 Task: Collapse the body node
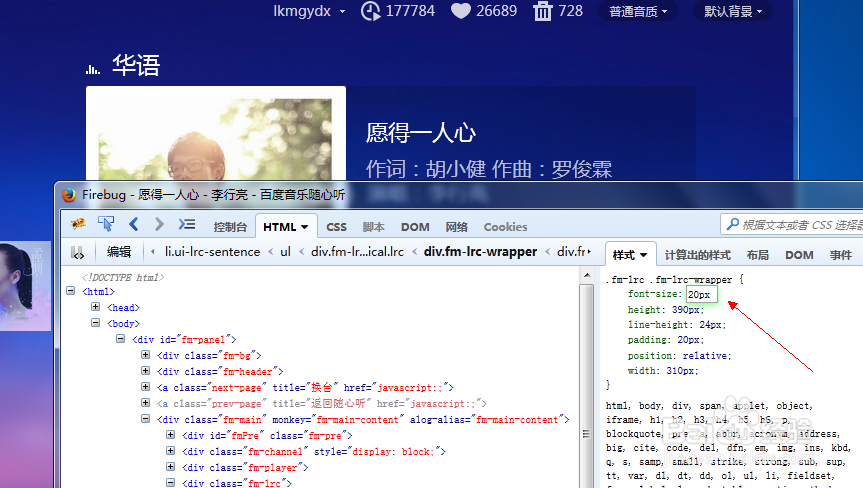pyautogui.click(x=95, y=322)
